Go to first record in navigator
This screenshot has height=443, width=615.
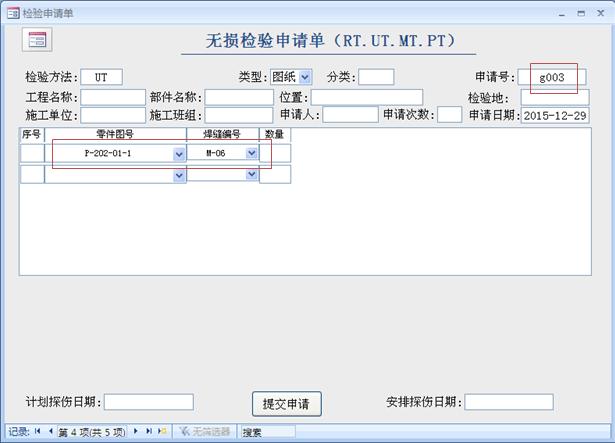tap(37, 432)
